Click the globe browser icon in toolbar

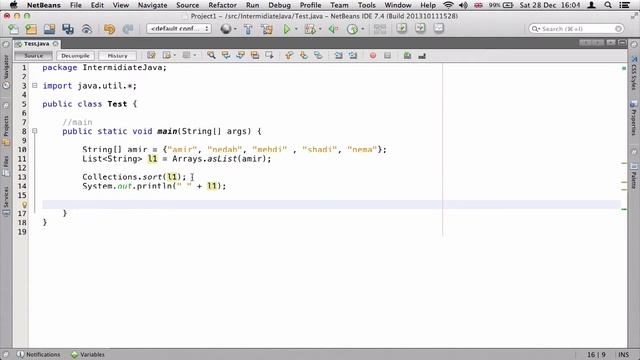[x=226, y=29]
